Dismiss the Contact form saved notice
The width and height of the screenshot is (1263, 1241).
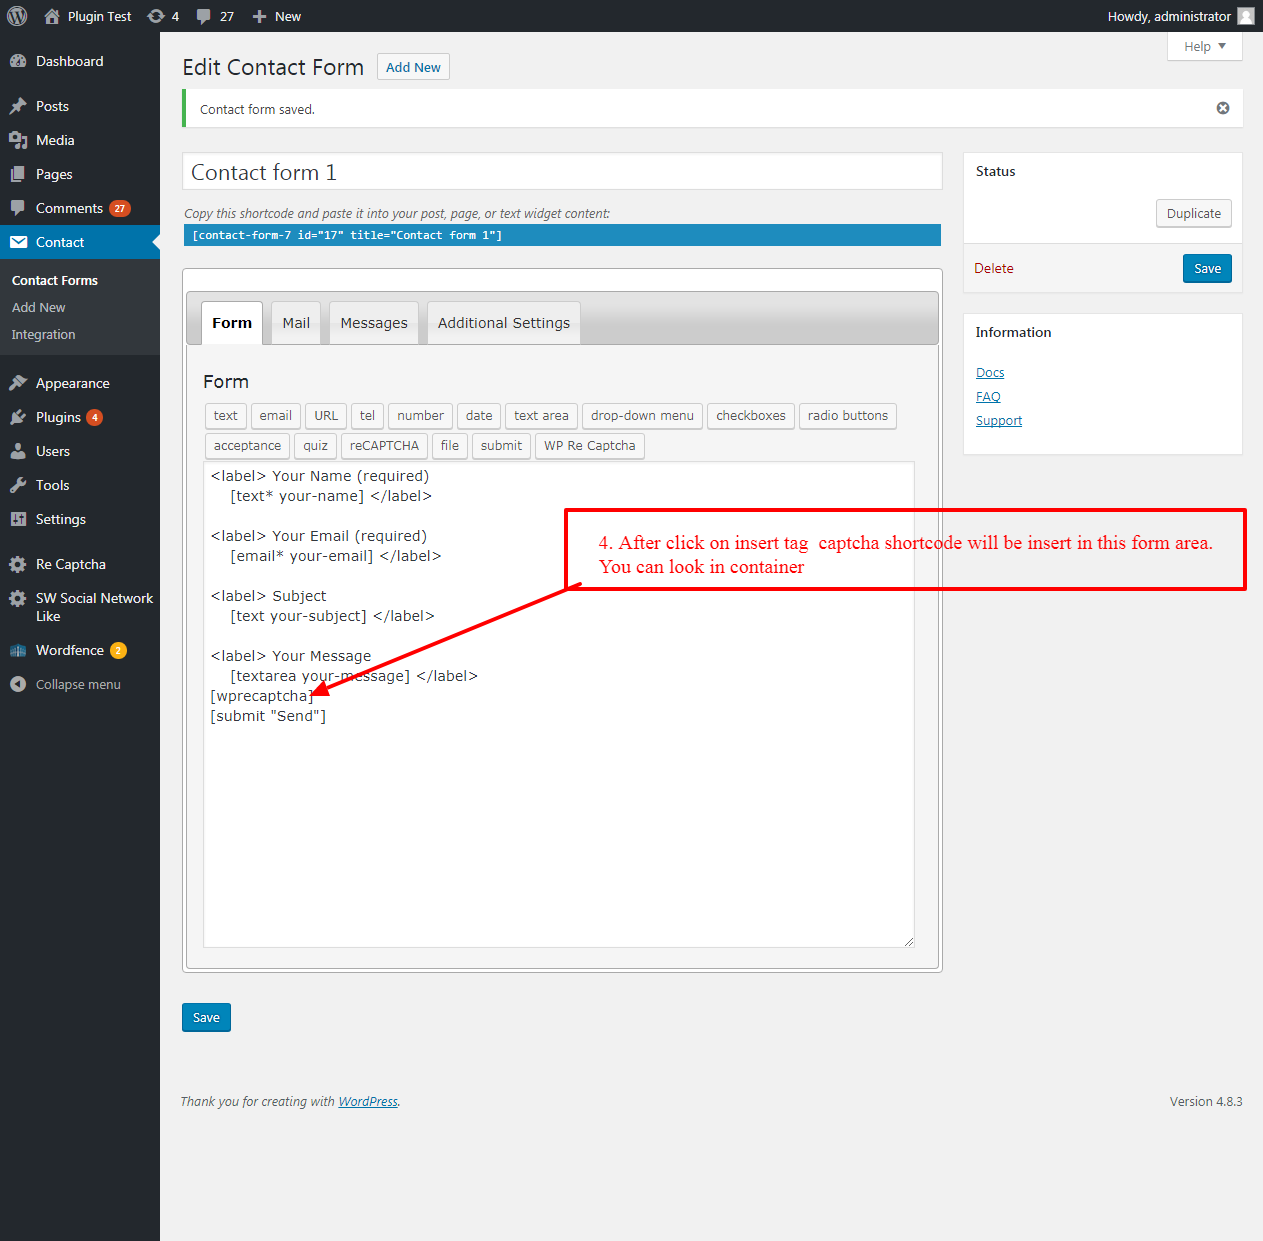[x=1222, y=108]
